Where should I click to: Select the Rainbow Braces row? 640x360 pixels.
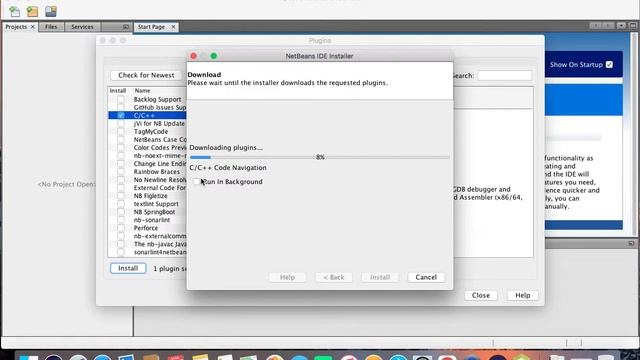tap(147, 172)
